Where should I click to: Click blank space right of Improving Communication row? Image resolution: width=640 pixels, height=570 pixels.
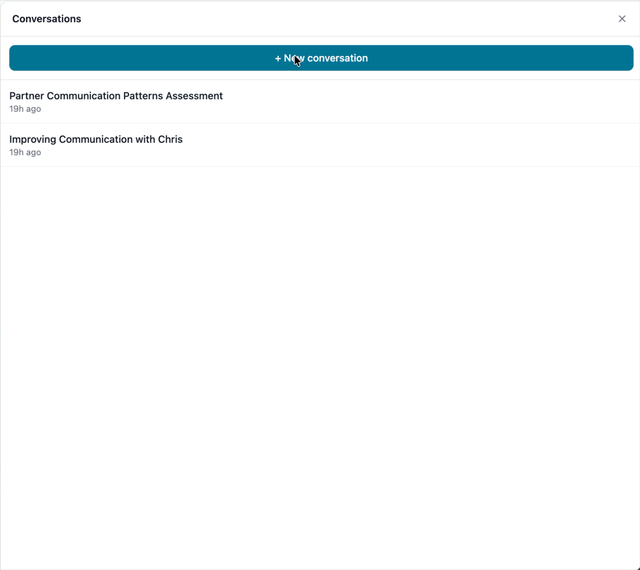[450, 145]
